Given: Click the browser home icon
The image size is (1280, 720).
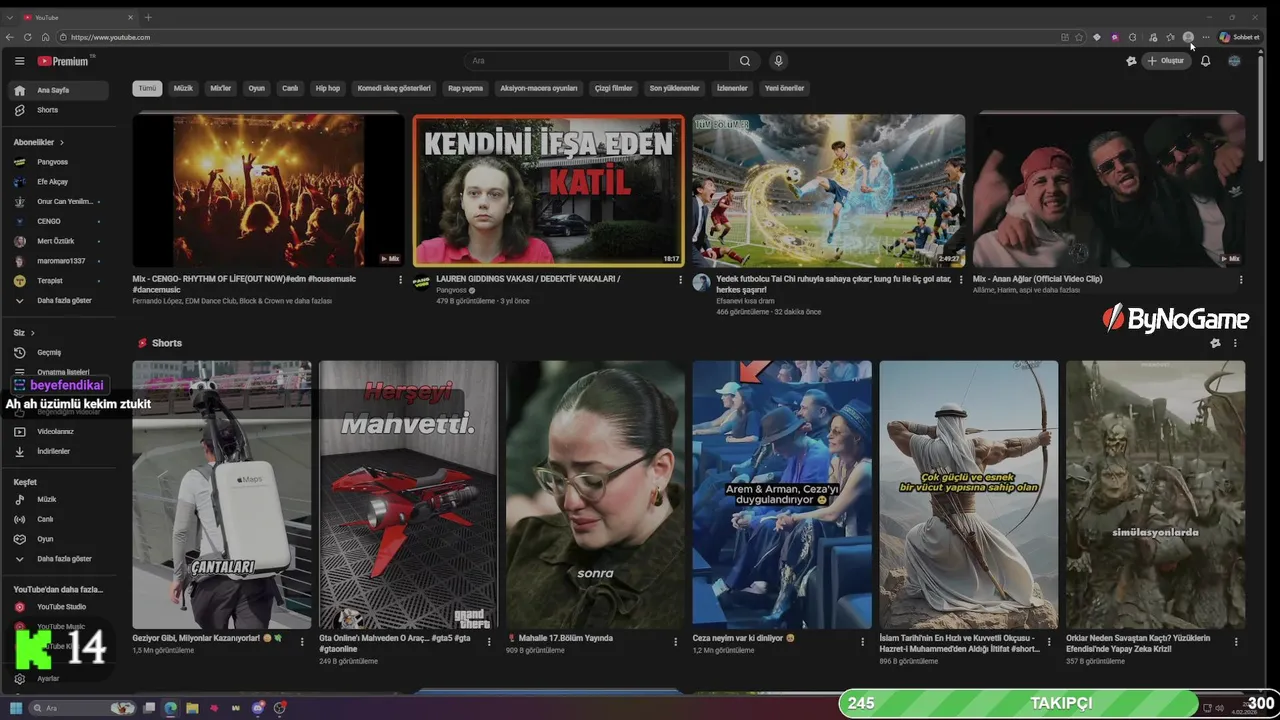Looking at the screenshot, I should tap(45, 37).
